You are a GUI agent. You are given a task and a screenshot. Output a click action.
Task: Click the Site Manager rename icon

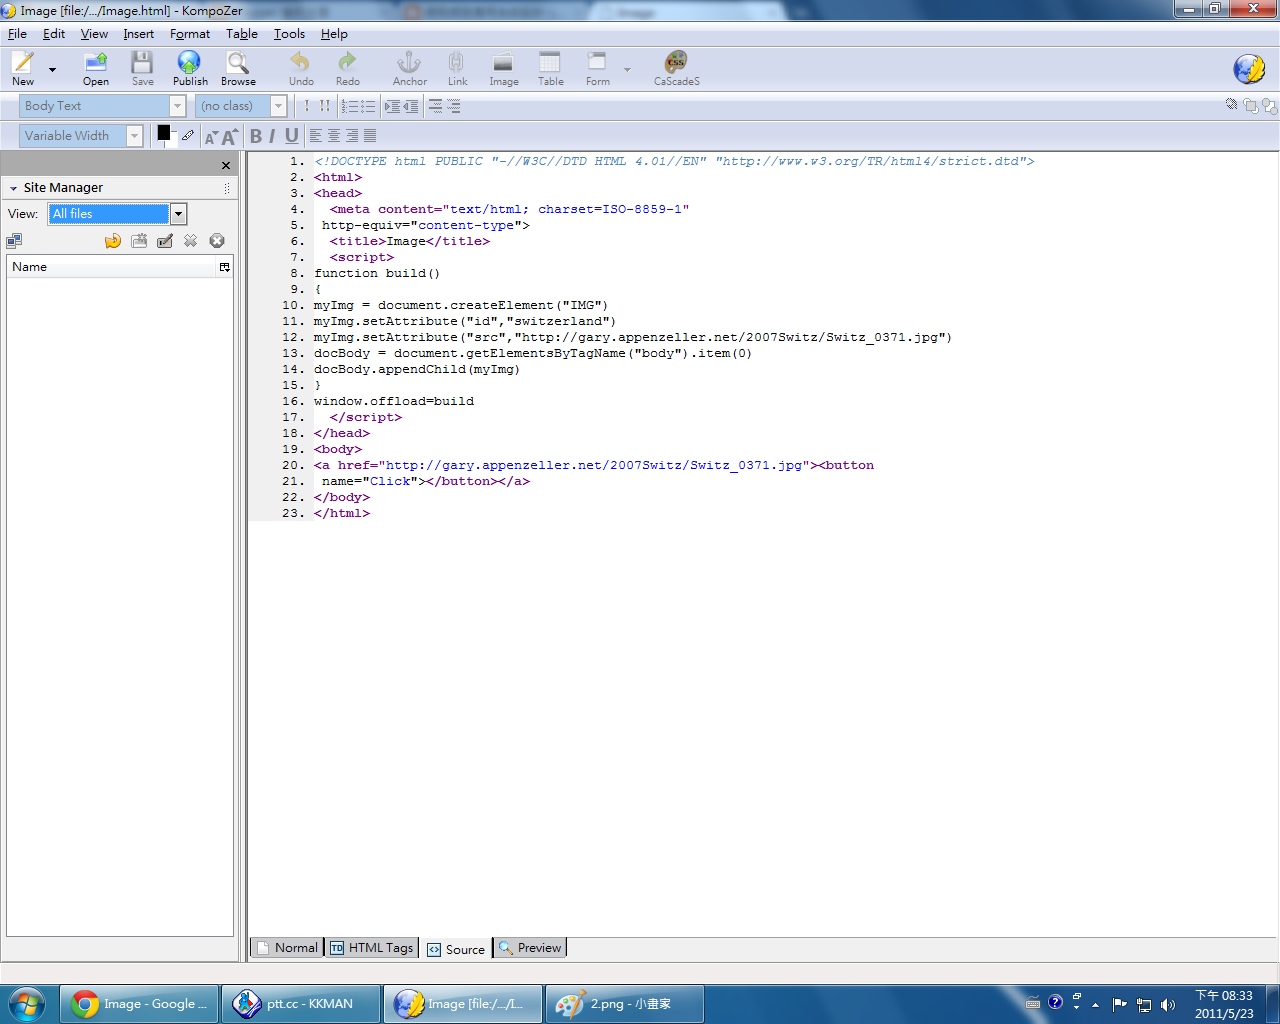point(165,241)
